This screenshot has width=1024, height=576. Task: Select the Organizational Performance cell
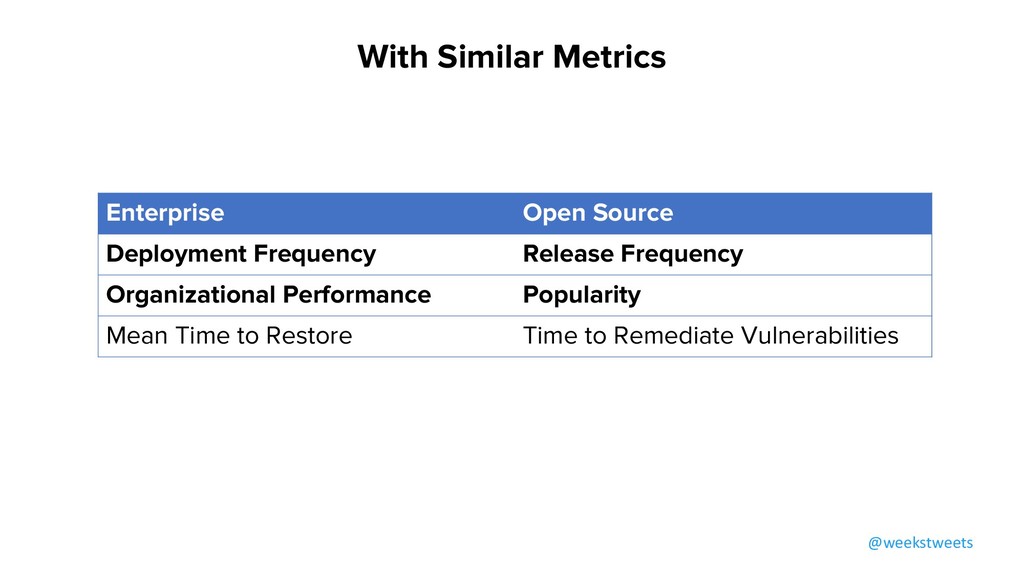point(306,295)
